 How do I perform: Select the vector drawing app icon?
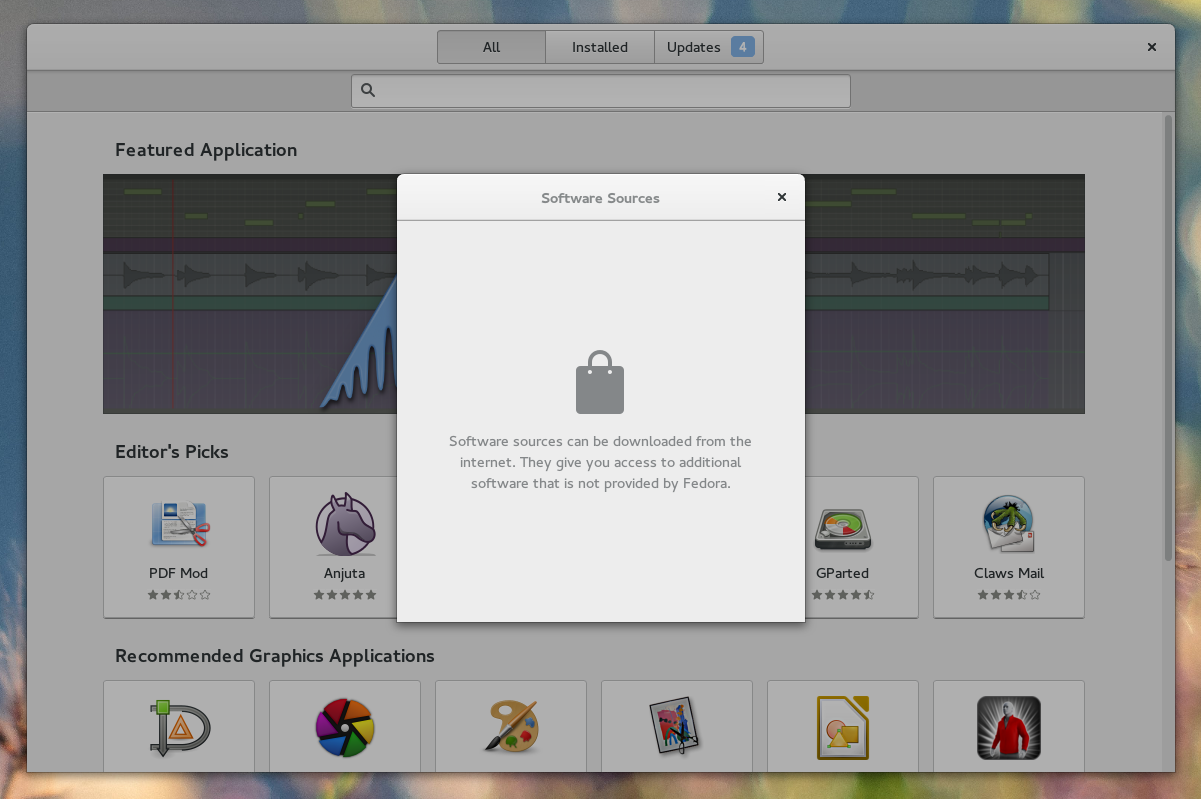(x=179, y=729)
